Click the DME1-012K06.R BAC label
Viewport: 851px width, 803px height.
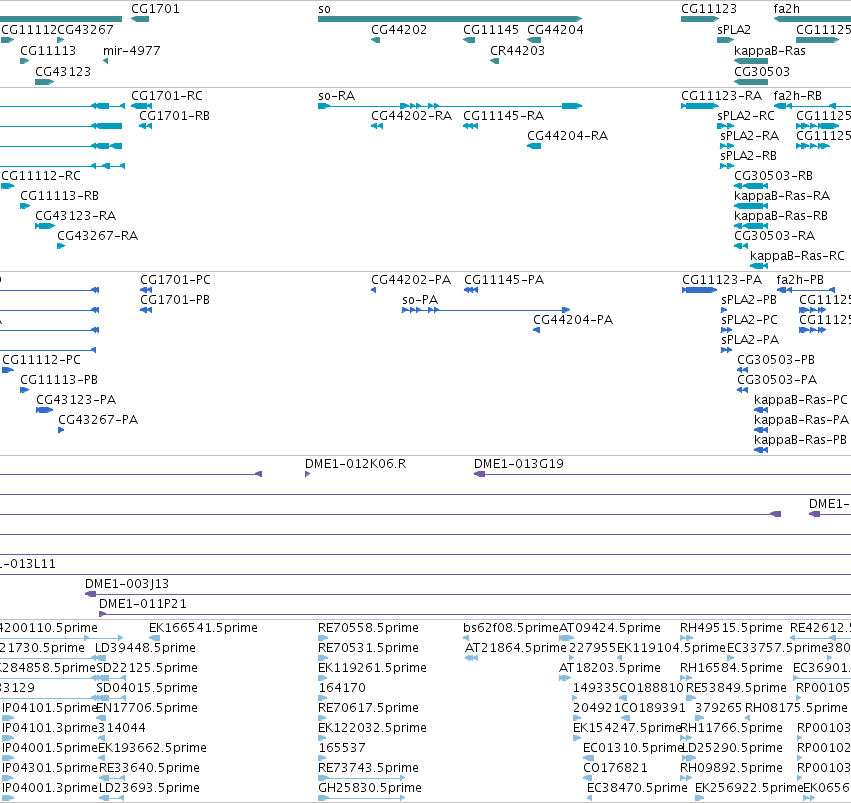pyautogui.click(x=355, y=464)
